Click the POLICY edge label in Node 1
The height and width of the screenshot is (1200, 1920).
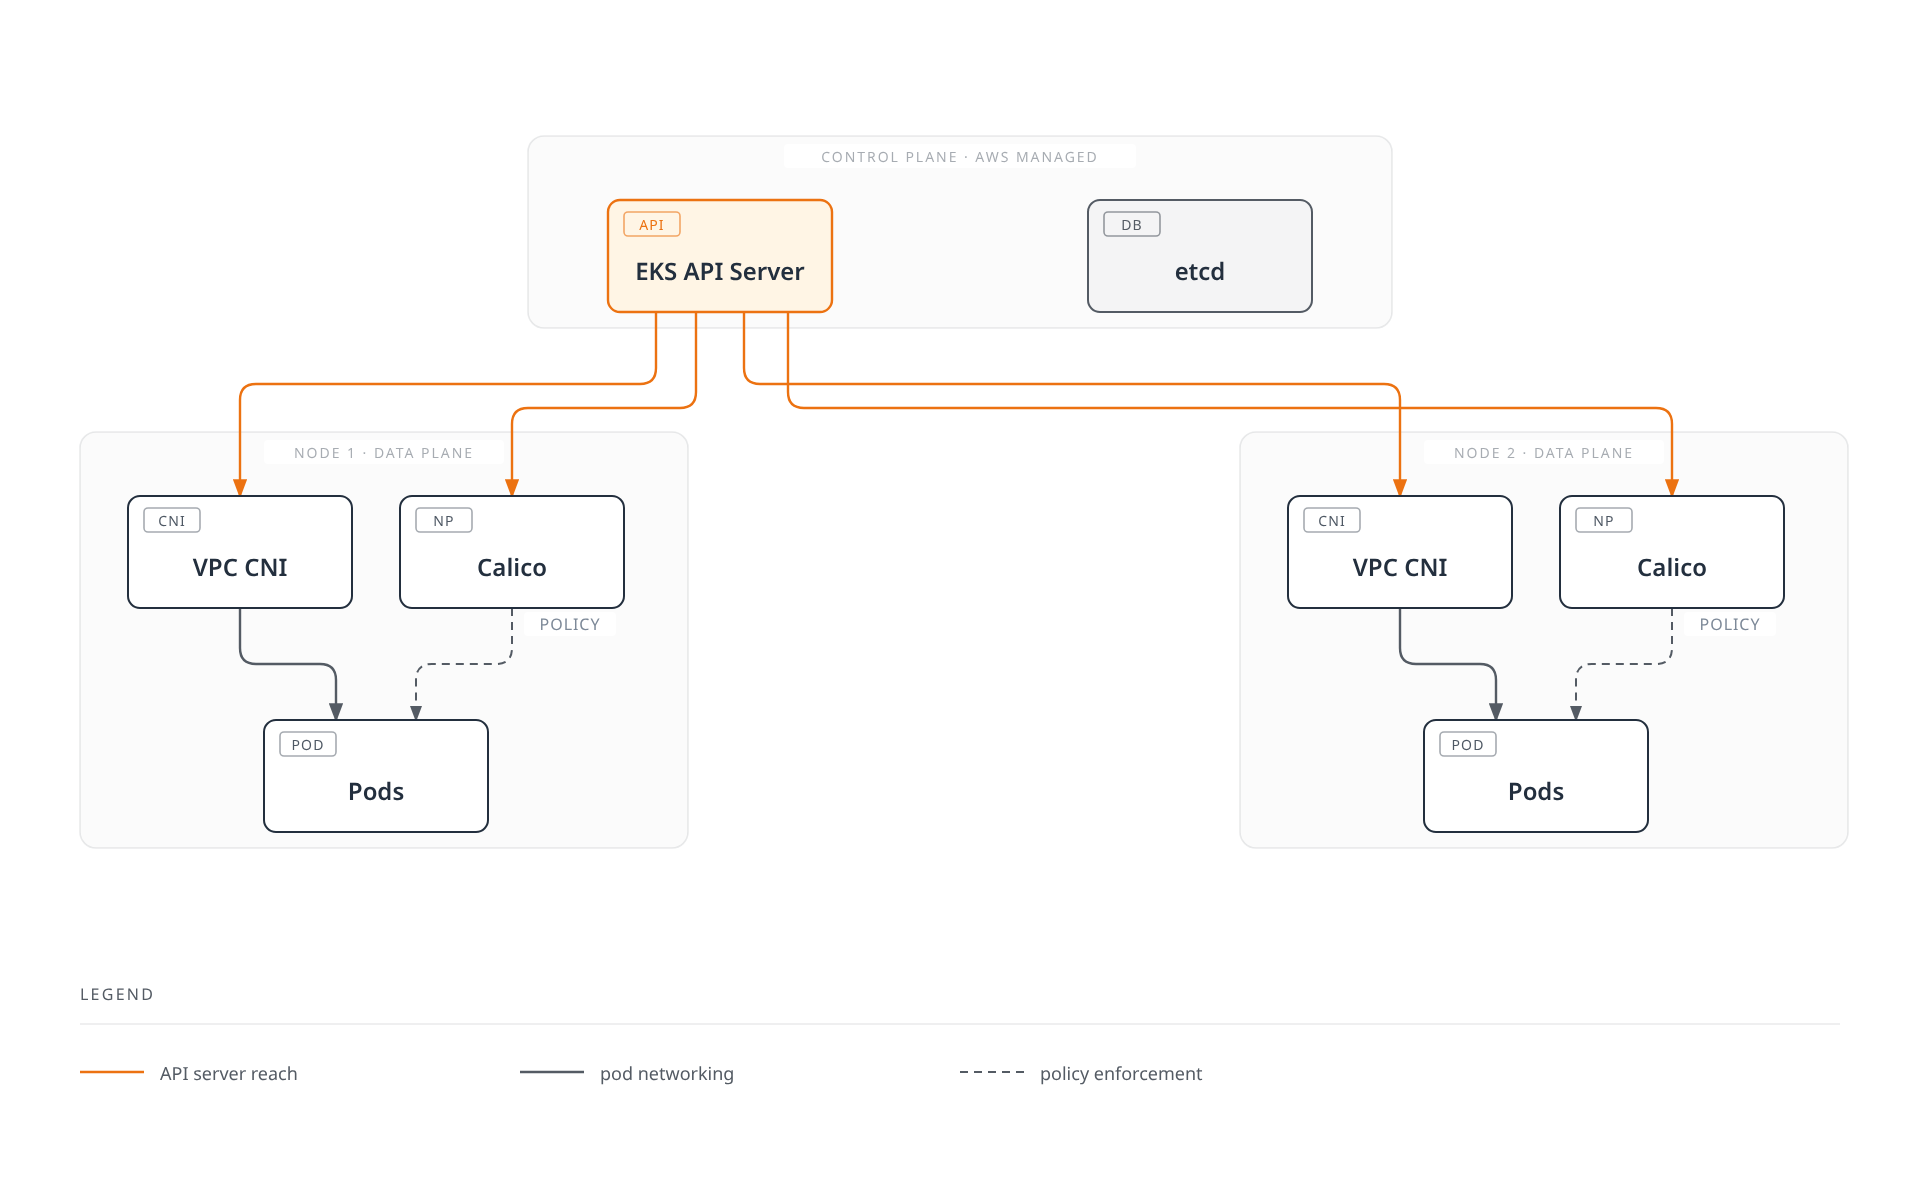tap(570, 624)
